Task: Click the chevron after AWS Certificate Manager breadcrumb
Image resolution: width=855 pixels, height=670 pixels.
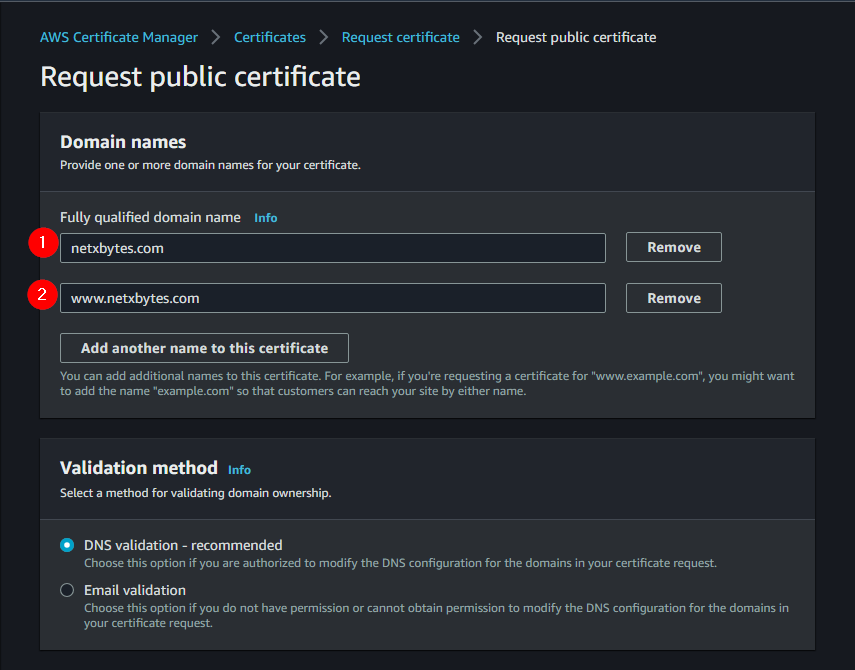Action: 216,37
